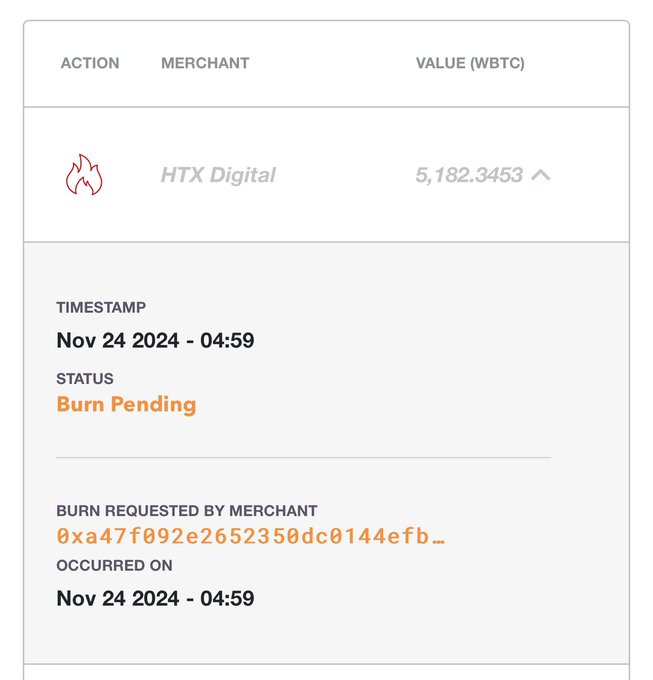Click the red burn flame icon
The image size is (653, 680).
(x=84, y=175)
